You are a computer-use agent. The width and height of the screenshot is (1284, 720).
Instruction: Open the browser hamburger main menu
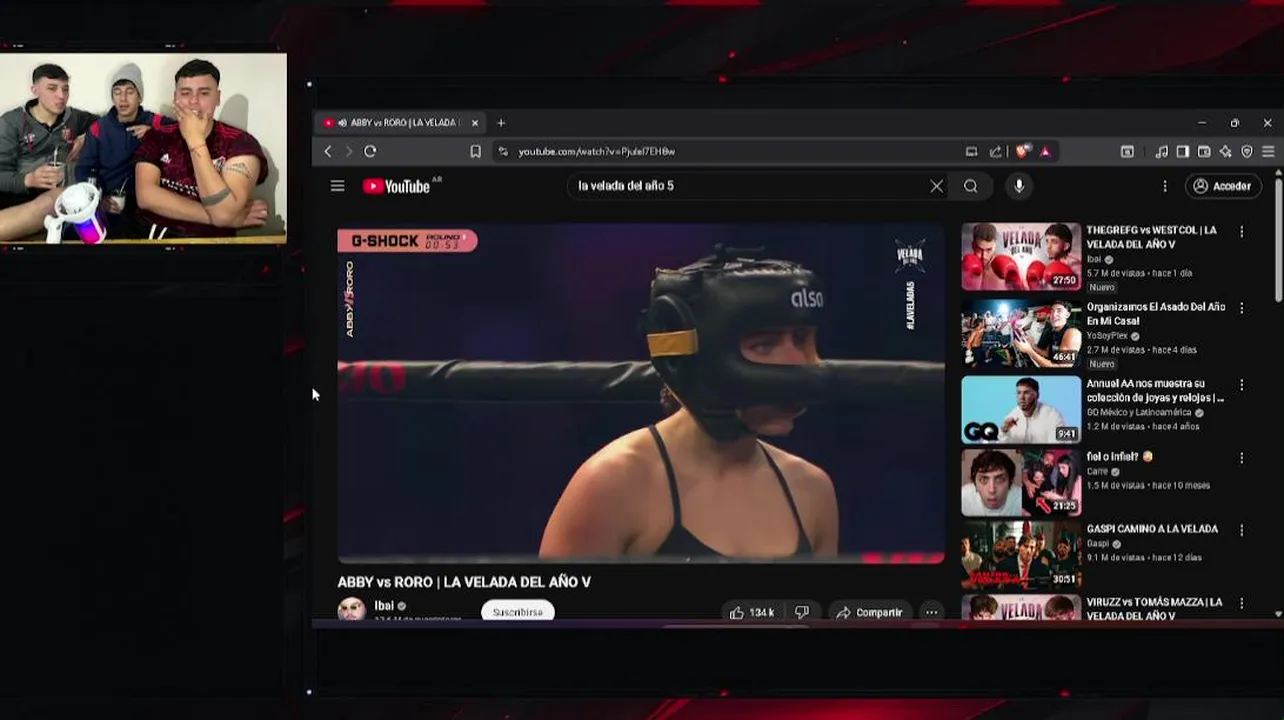pyautogui.click(x=1268, y=152)
